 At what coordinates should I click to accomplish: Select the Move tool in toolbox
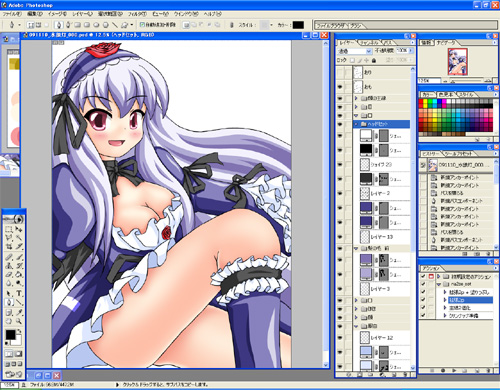tap(19, 230)
